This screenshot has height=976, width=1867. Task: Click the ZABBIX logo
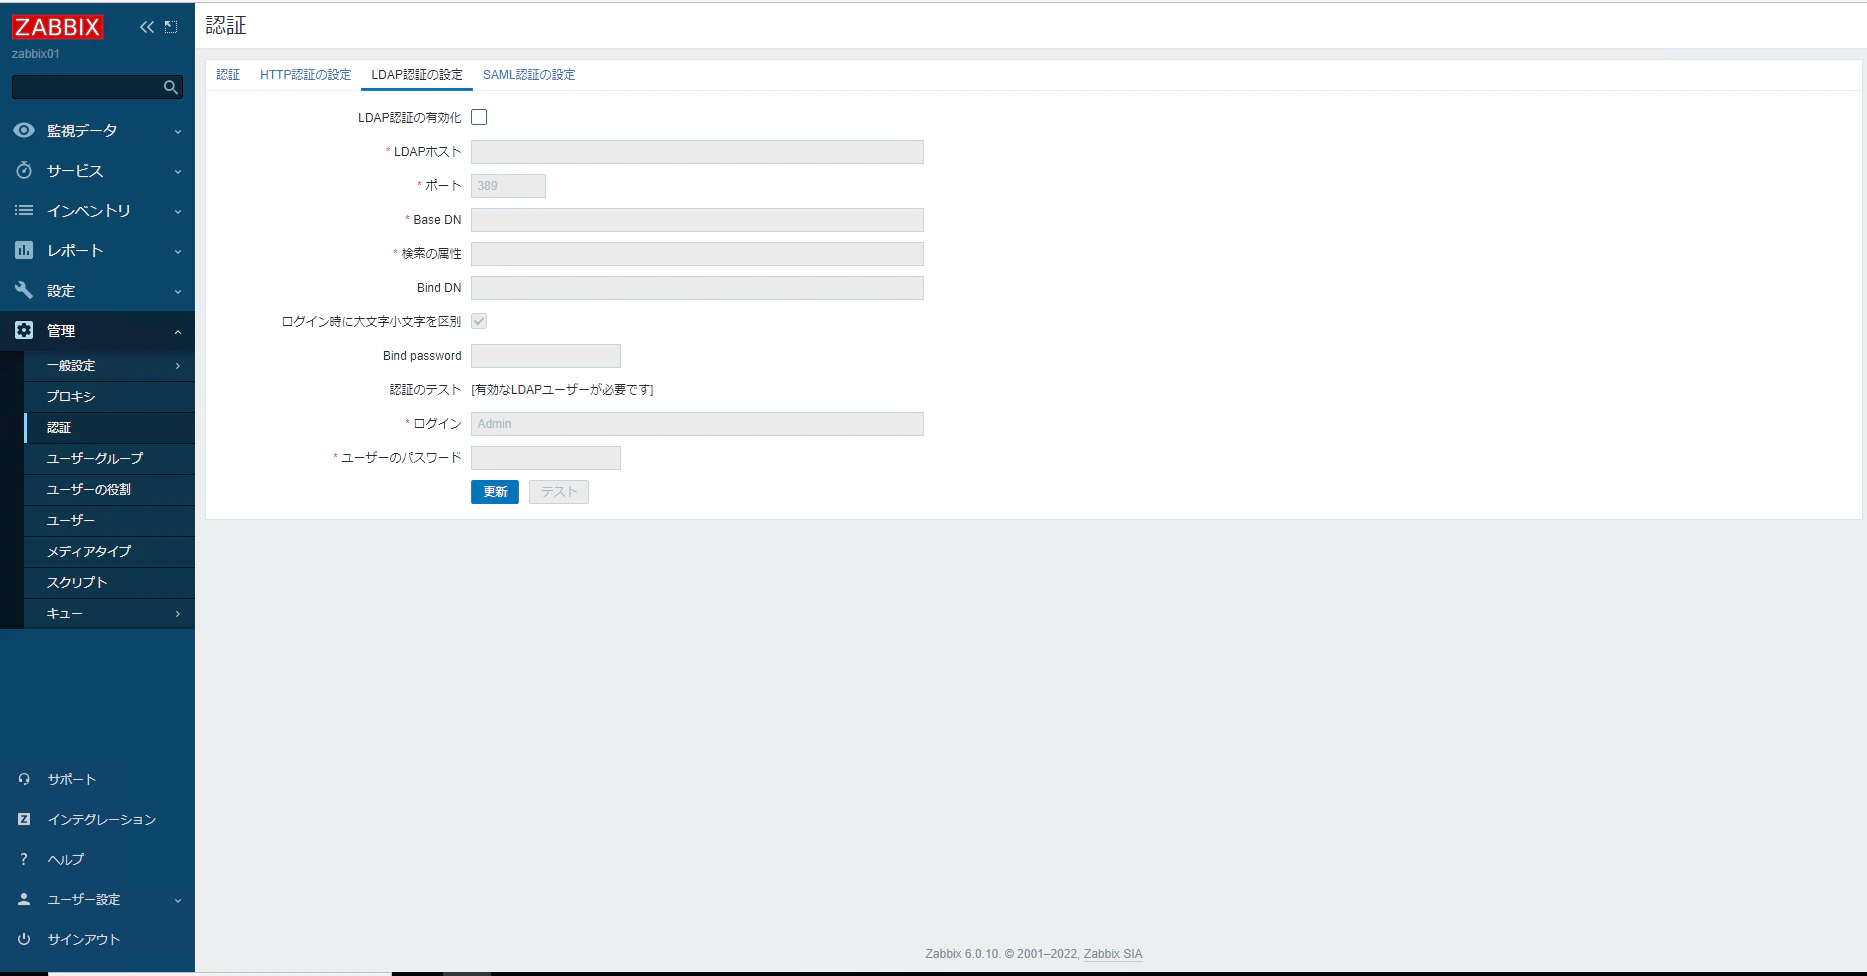click(57, 27)
